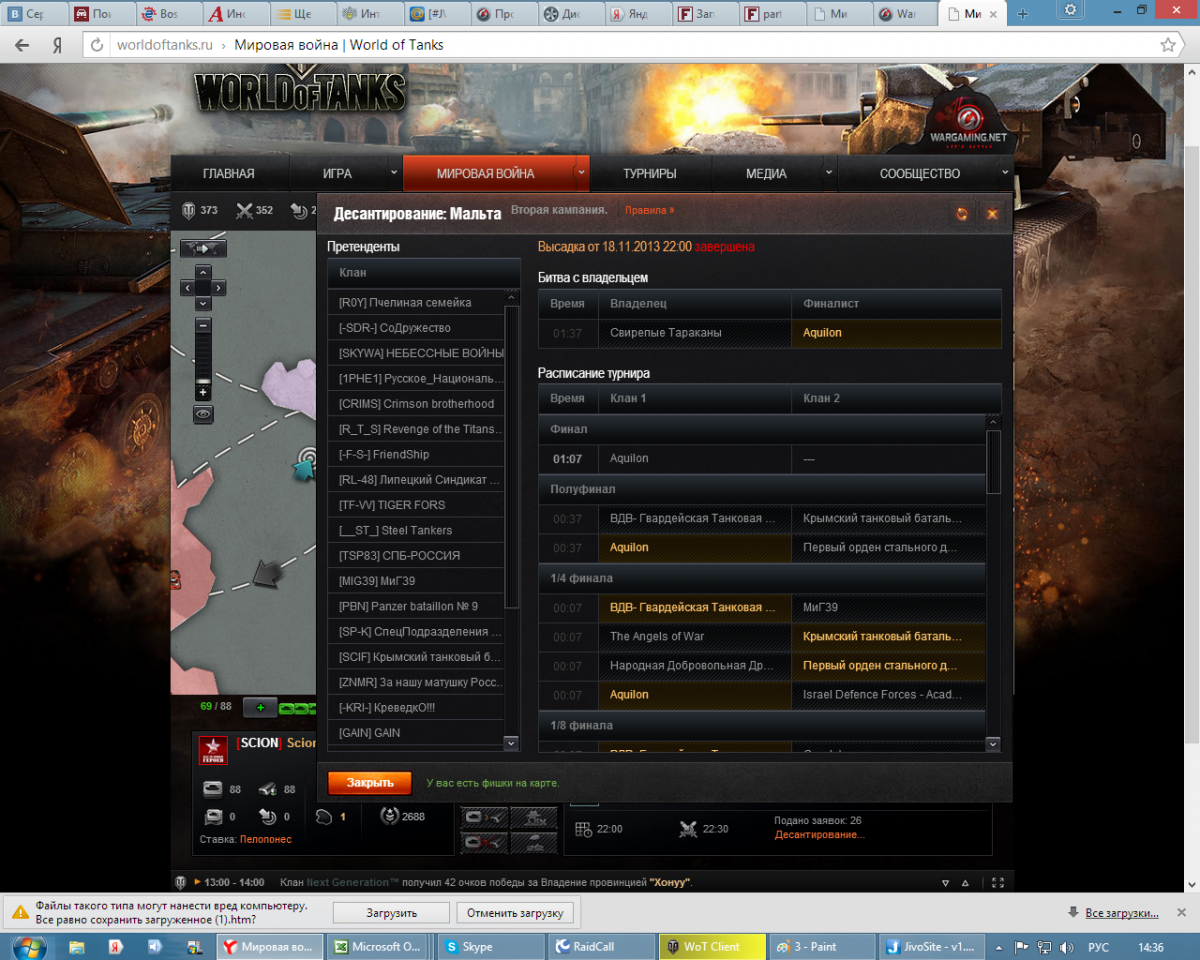
Task: Click the Yandex Я home button
Action: (x=58, y=45)
